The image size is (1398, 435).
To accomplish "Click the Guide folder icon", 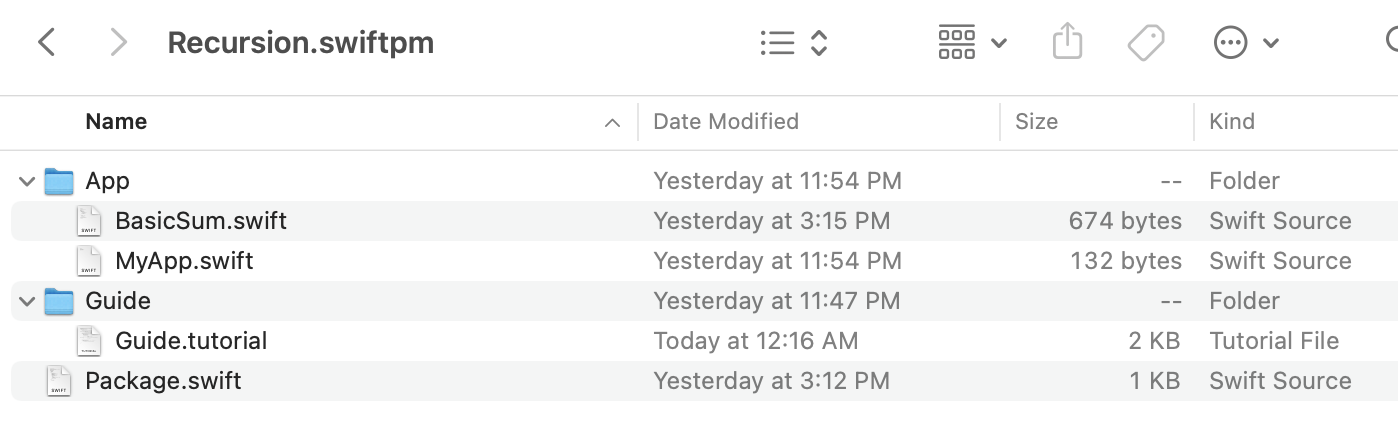I will [60, 301].
